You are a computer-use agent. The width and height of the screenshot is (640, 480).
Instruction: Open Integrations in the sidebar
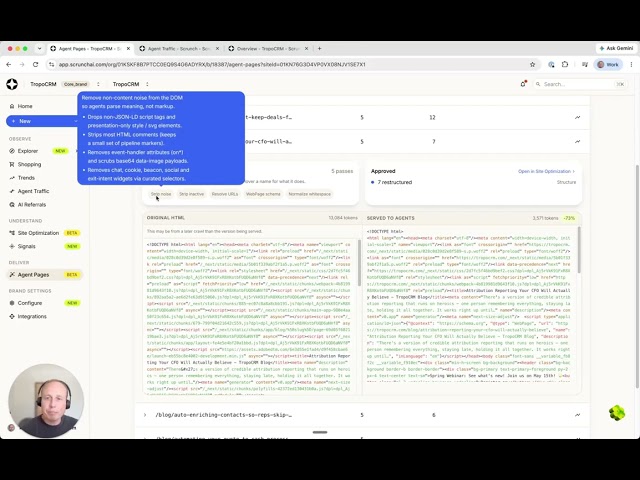click(32, 316)
